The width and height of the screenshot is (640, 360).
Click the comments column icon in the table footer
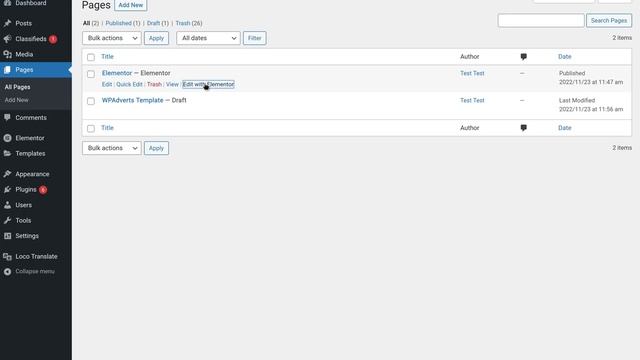pyautogui.click(x=524, y=128)
